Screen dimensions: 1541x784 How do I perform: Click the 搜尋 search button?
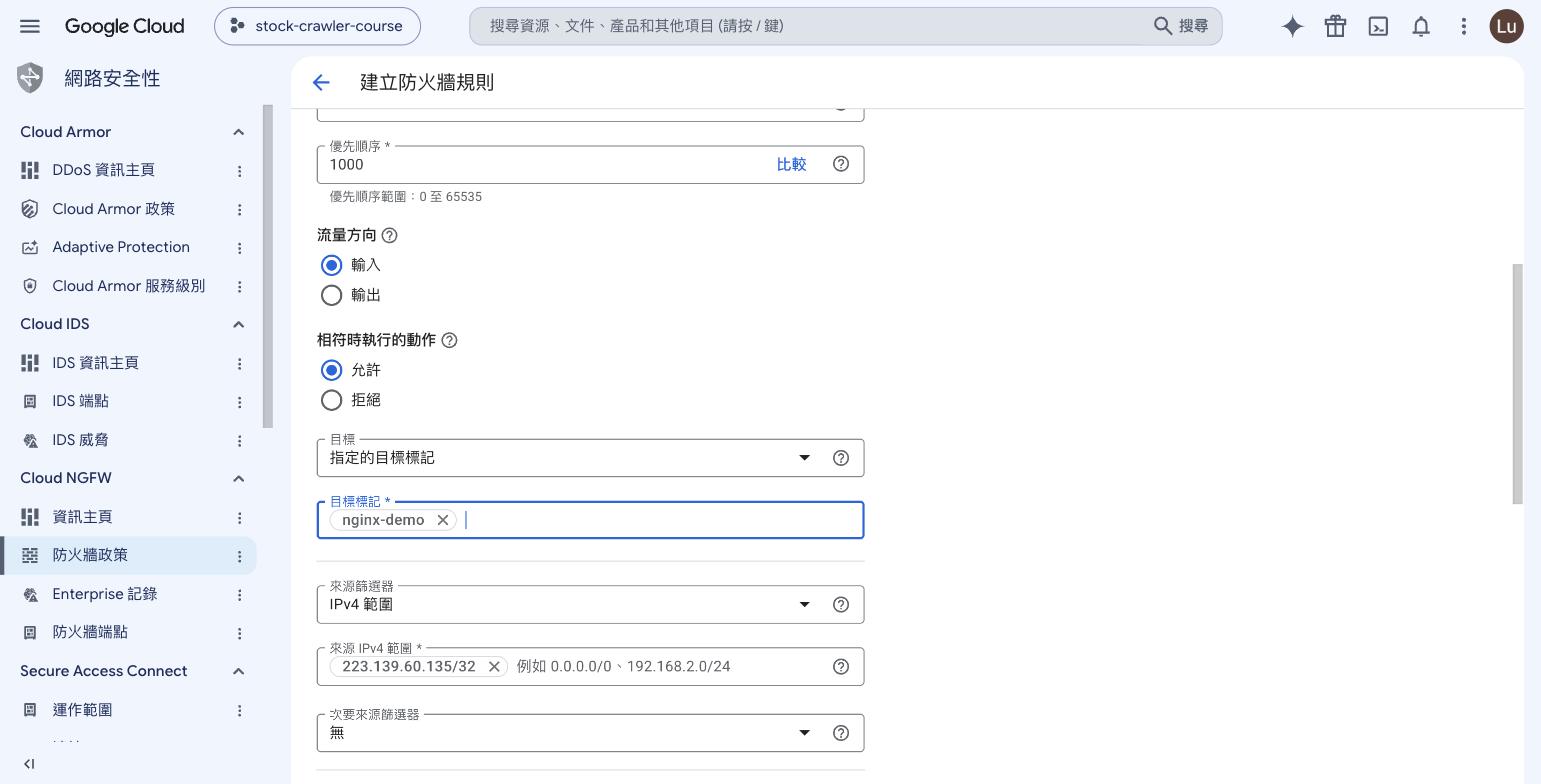[1181, 26]
